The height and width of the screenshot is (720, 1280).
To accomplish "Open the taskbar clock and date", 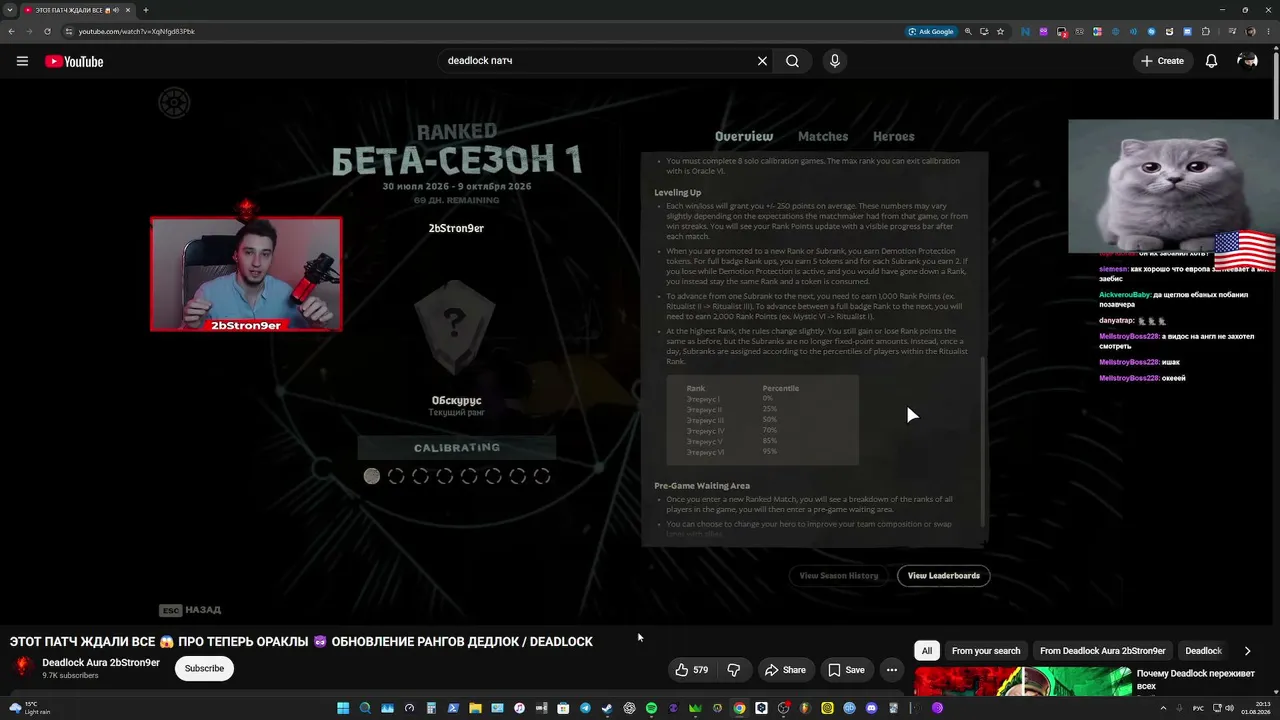I will point(1255,708).
